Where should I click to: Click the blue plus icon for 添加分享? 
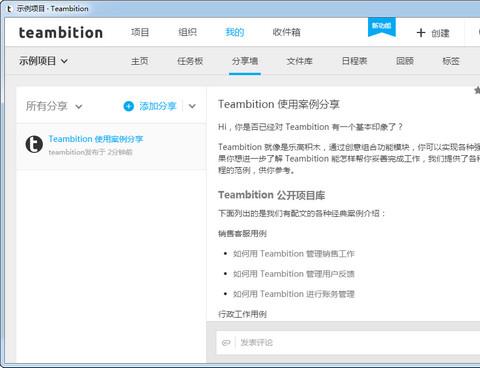(x=129, y=106)
